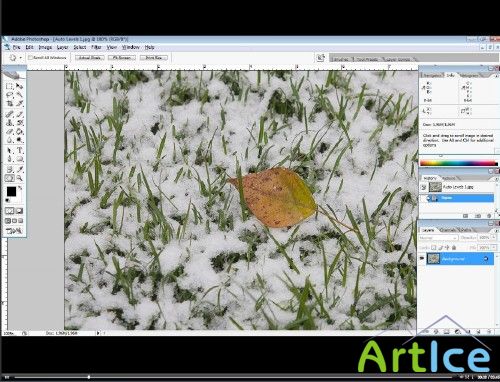Viewport: 500px width, 382px height.
Task: Open the layer blend mode Normal dropdown
Action: pos(438,238)
